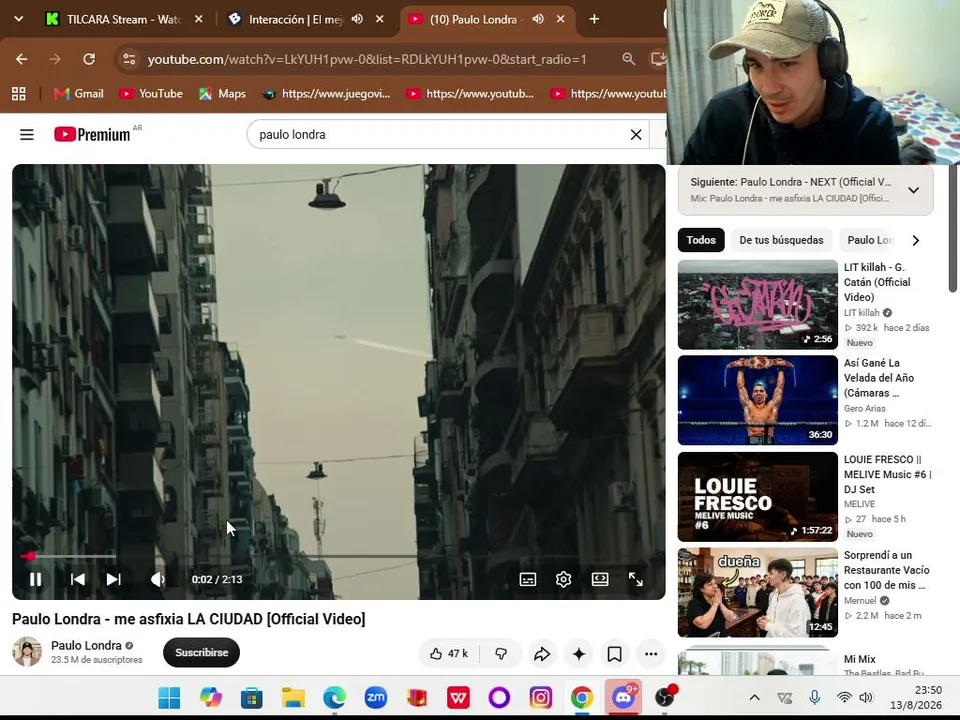Screen dimensions: 960x720
Task: View site information icon in address bar
Action: [x=129, y=59]
